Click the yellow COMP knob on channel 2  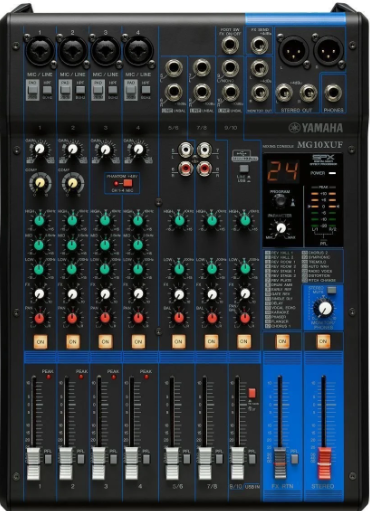(x=73, y=183)
